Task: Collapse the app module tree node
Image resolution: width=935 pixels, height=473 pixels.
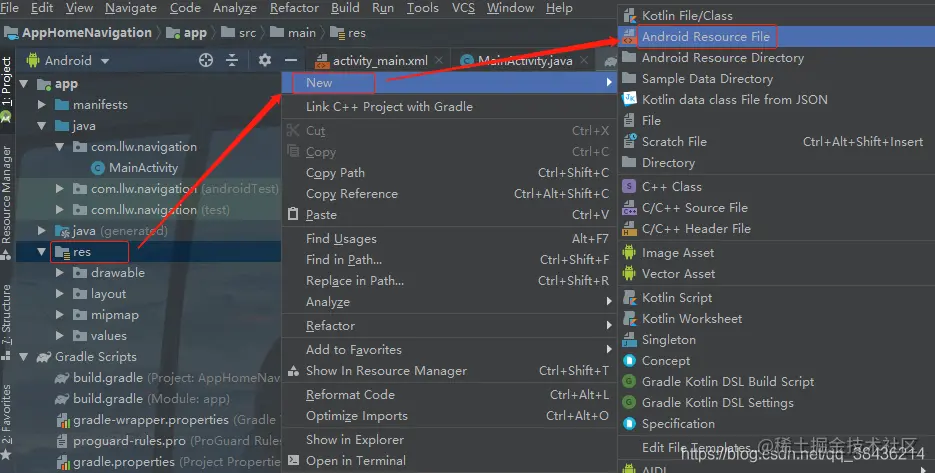Action: click(24, 84)
